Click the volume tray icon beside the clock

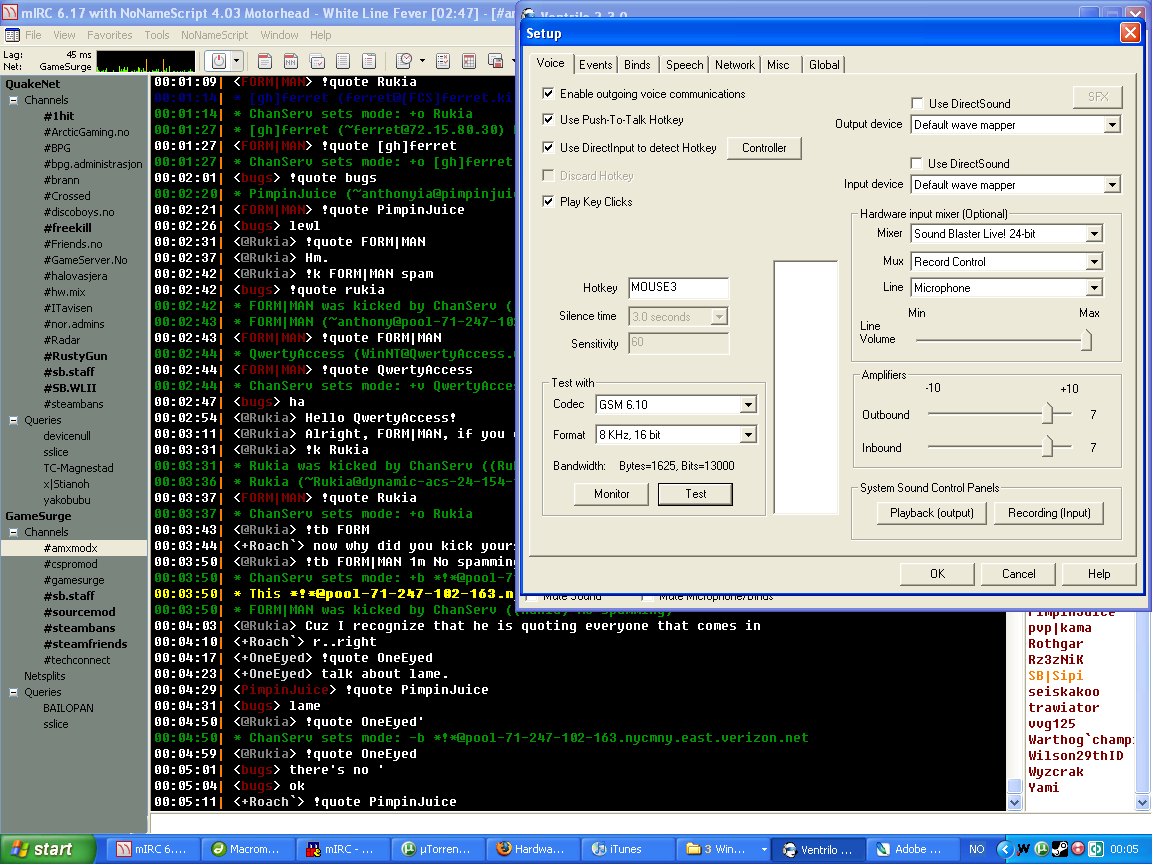pos(1096,849)
